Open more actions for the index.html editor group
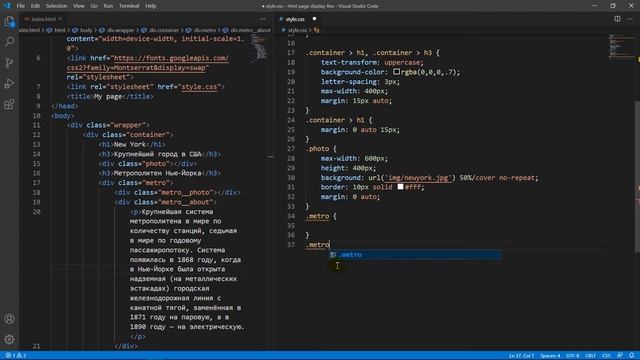This screenshot has width=640, height=360. [x=263, y=19]
